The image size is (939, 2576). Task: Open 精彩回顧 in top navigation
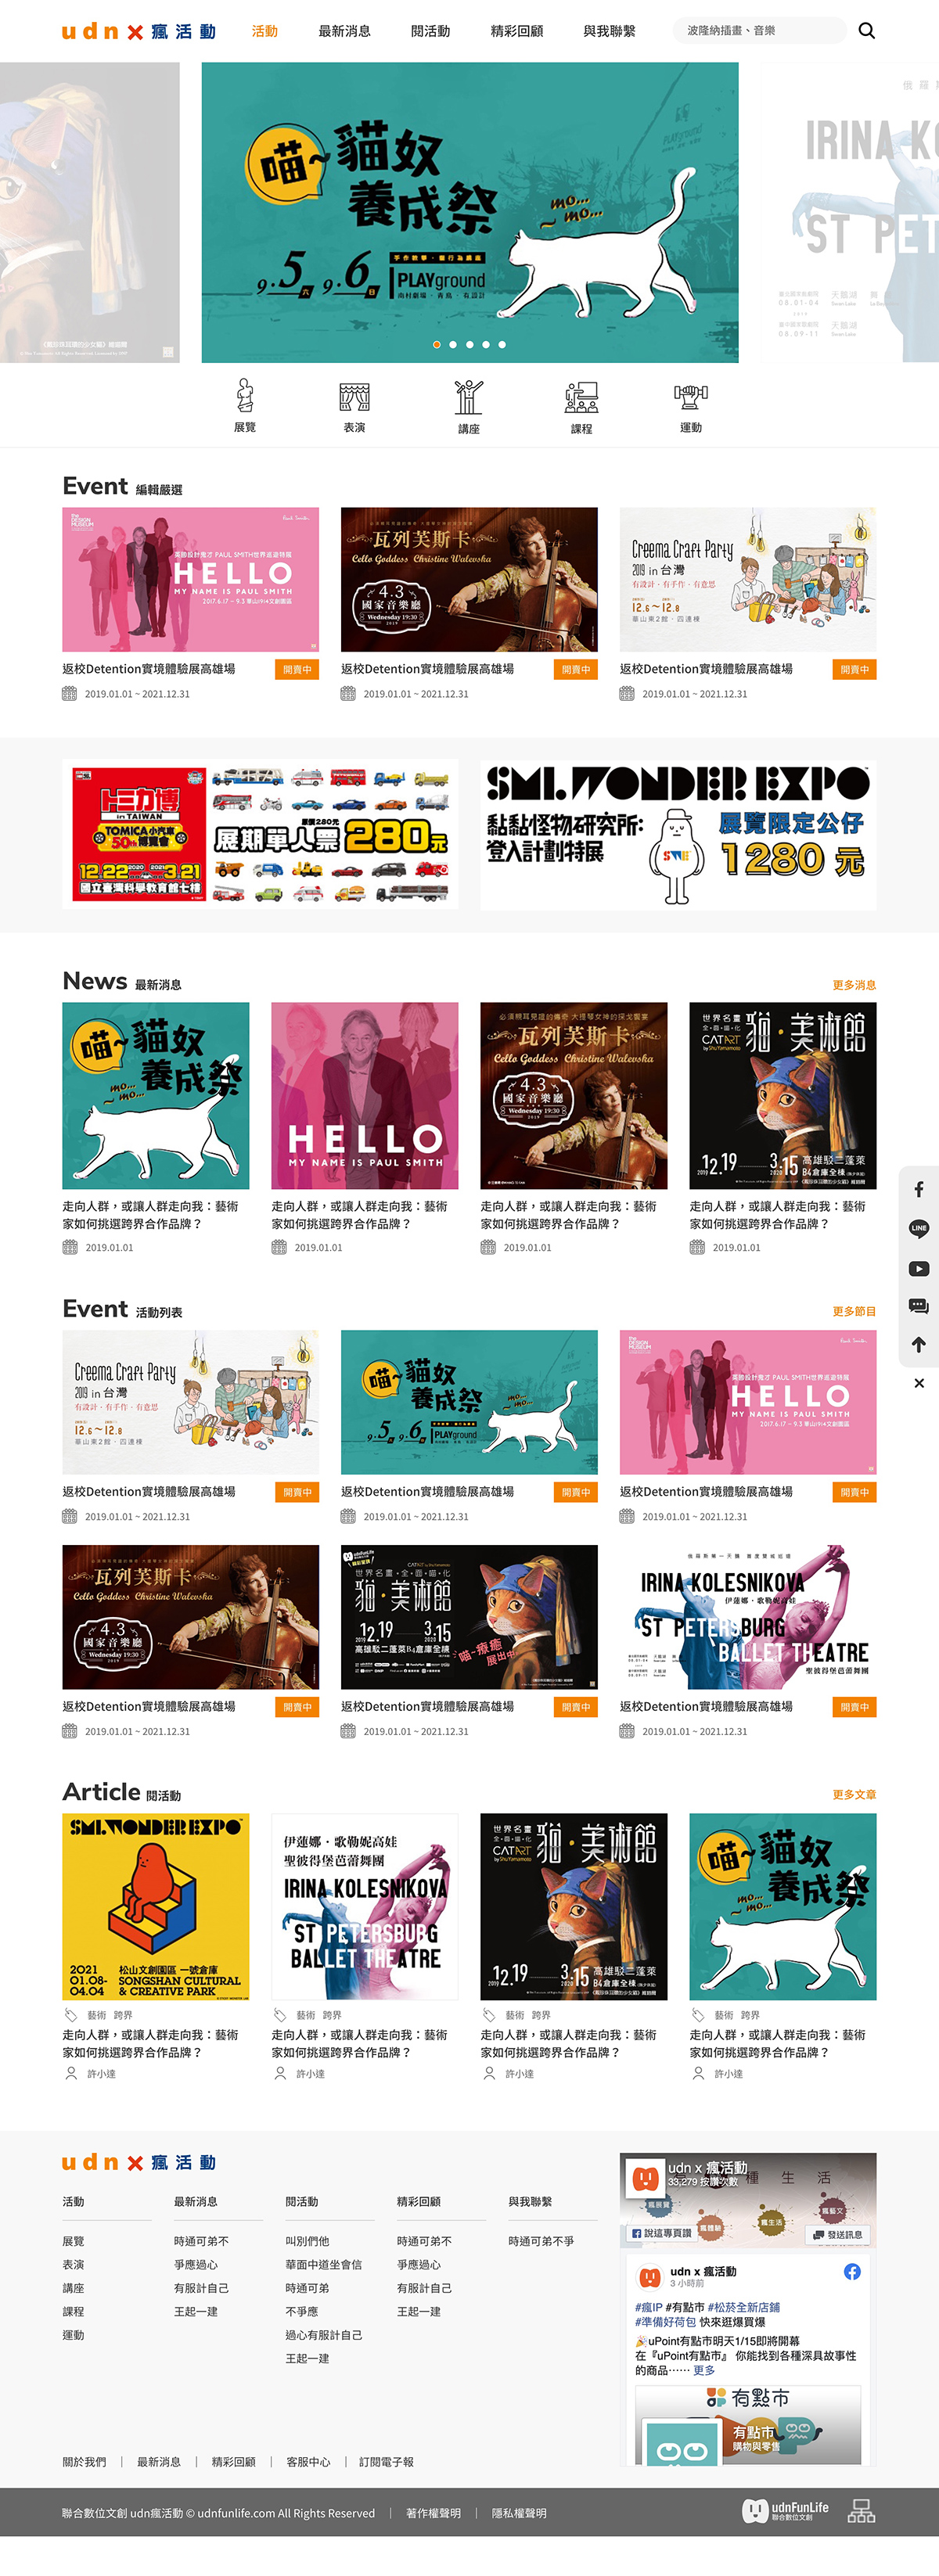[517, 31]
